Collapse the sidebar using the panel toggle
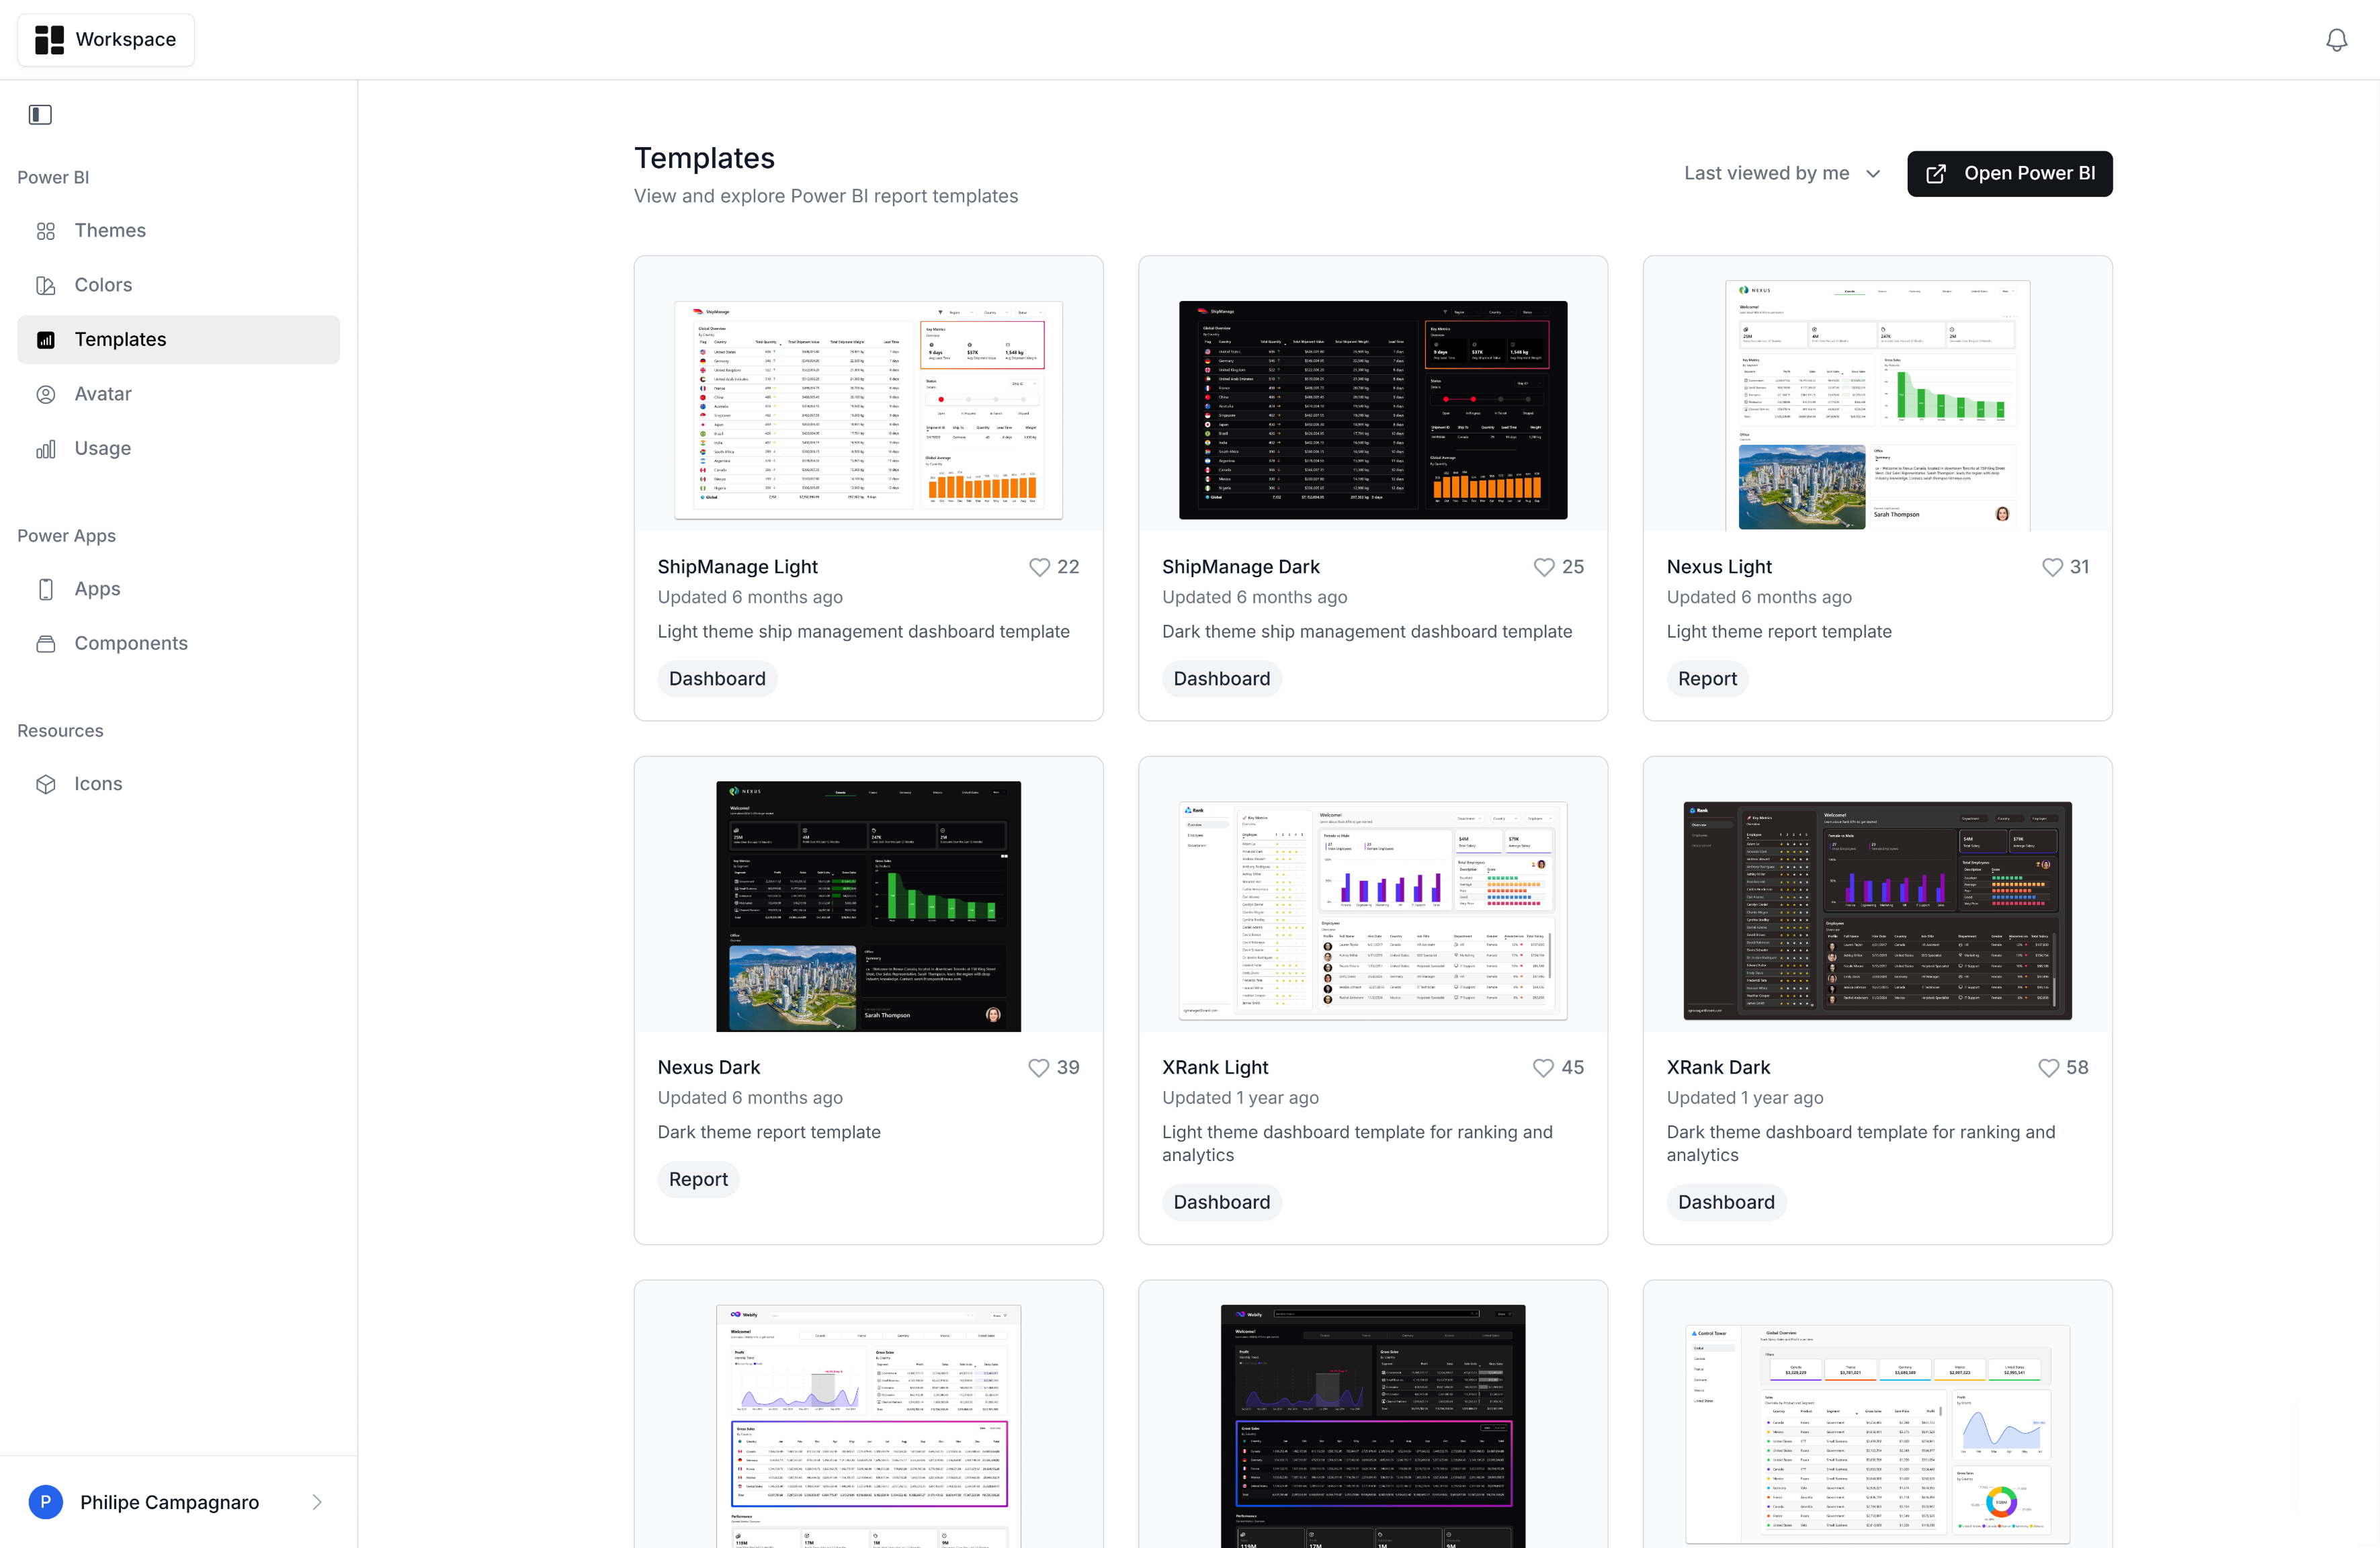The width and height of the screenshot is (2380, 1548). tap(39, 114)
